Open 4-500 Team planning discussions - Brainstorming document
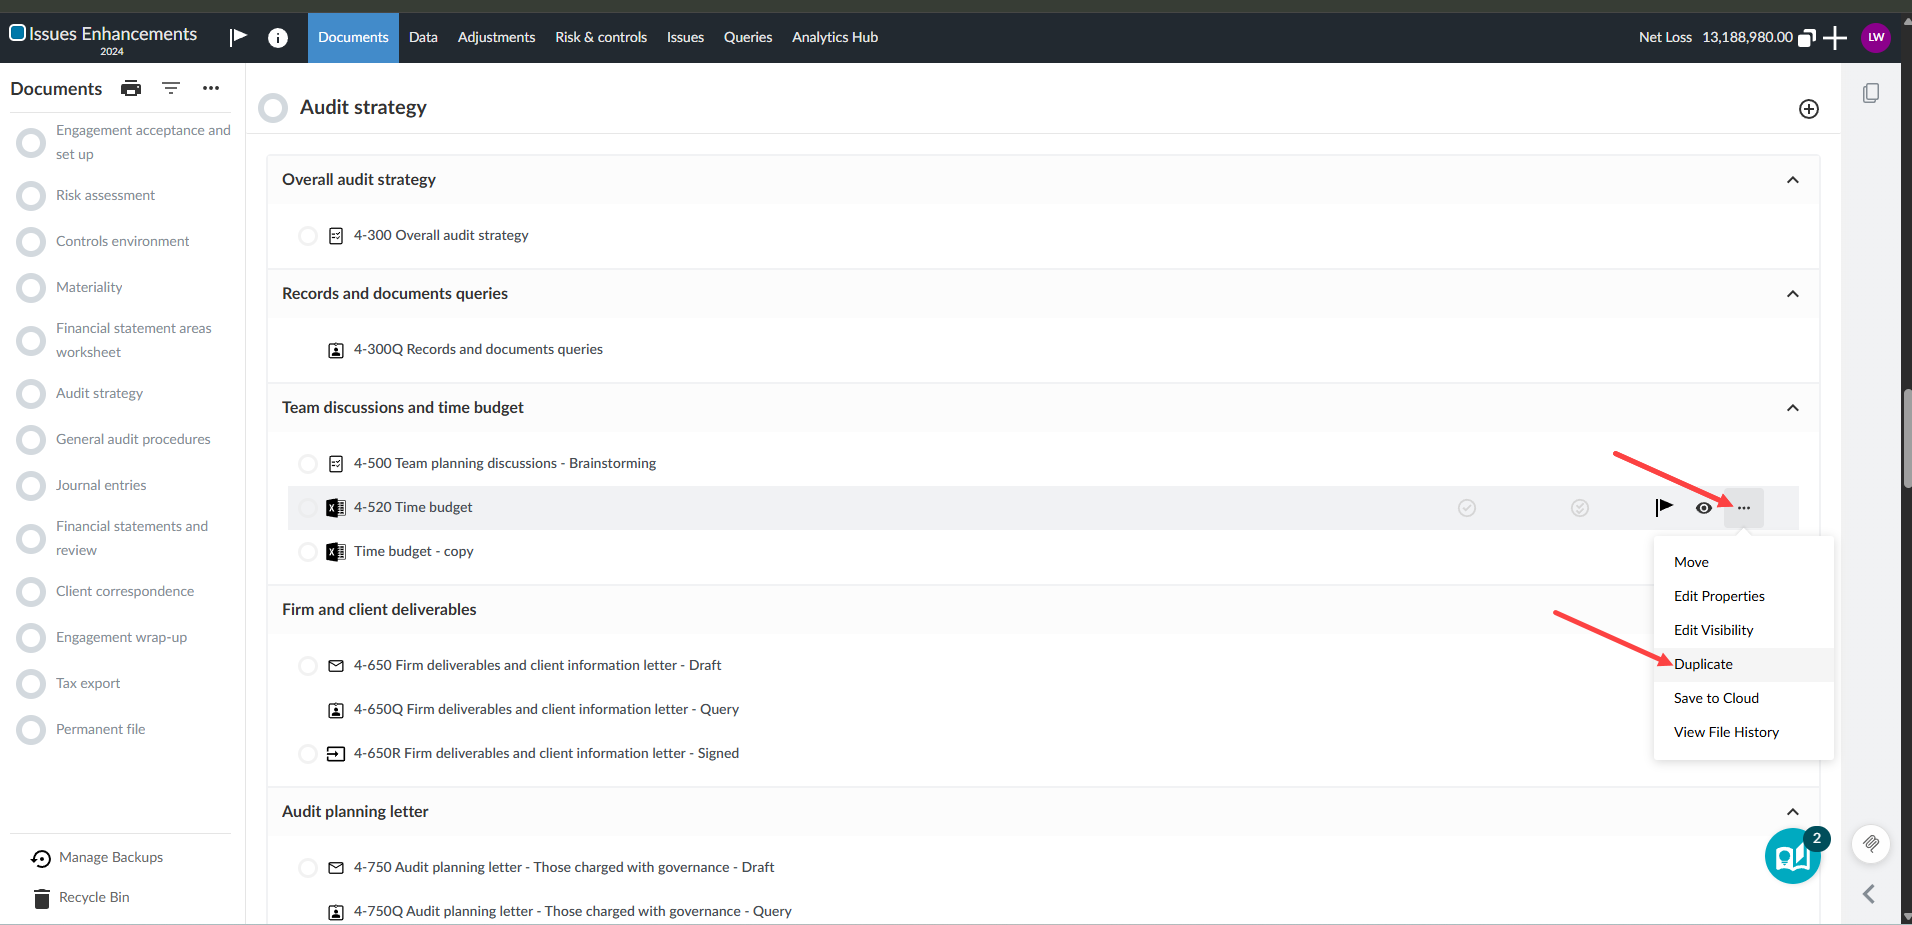Viewport: 1912px width, 925px height. click(505, 464)
